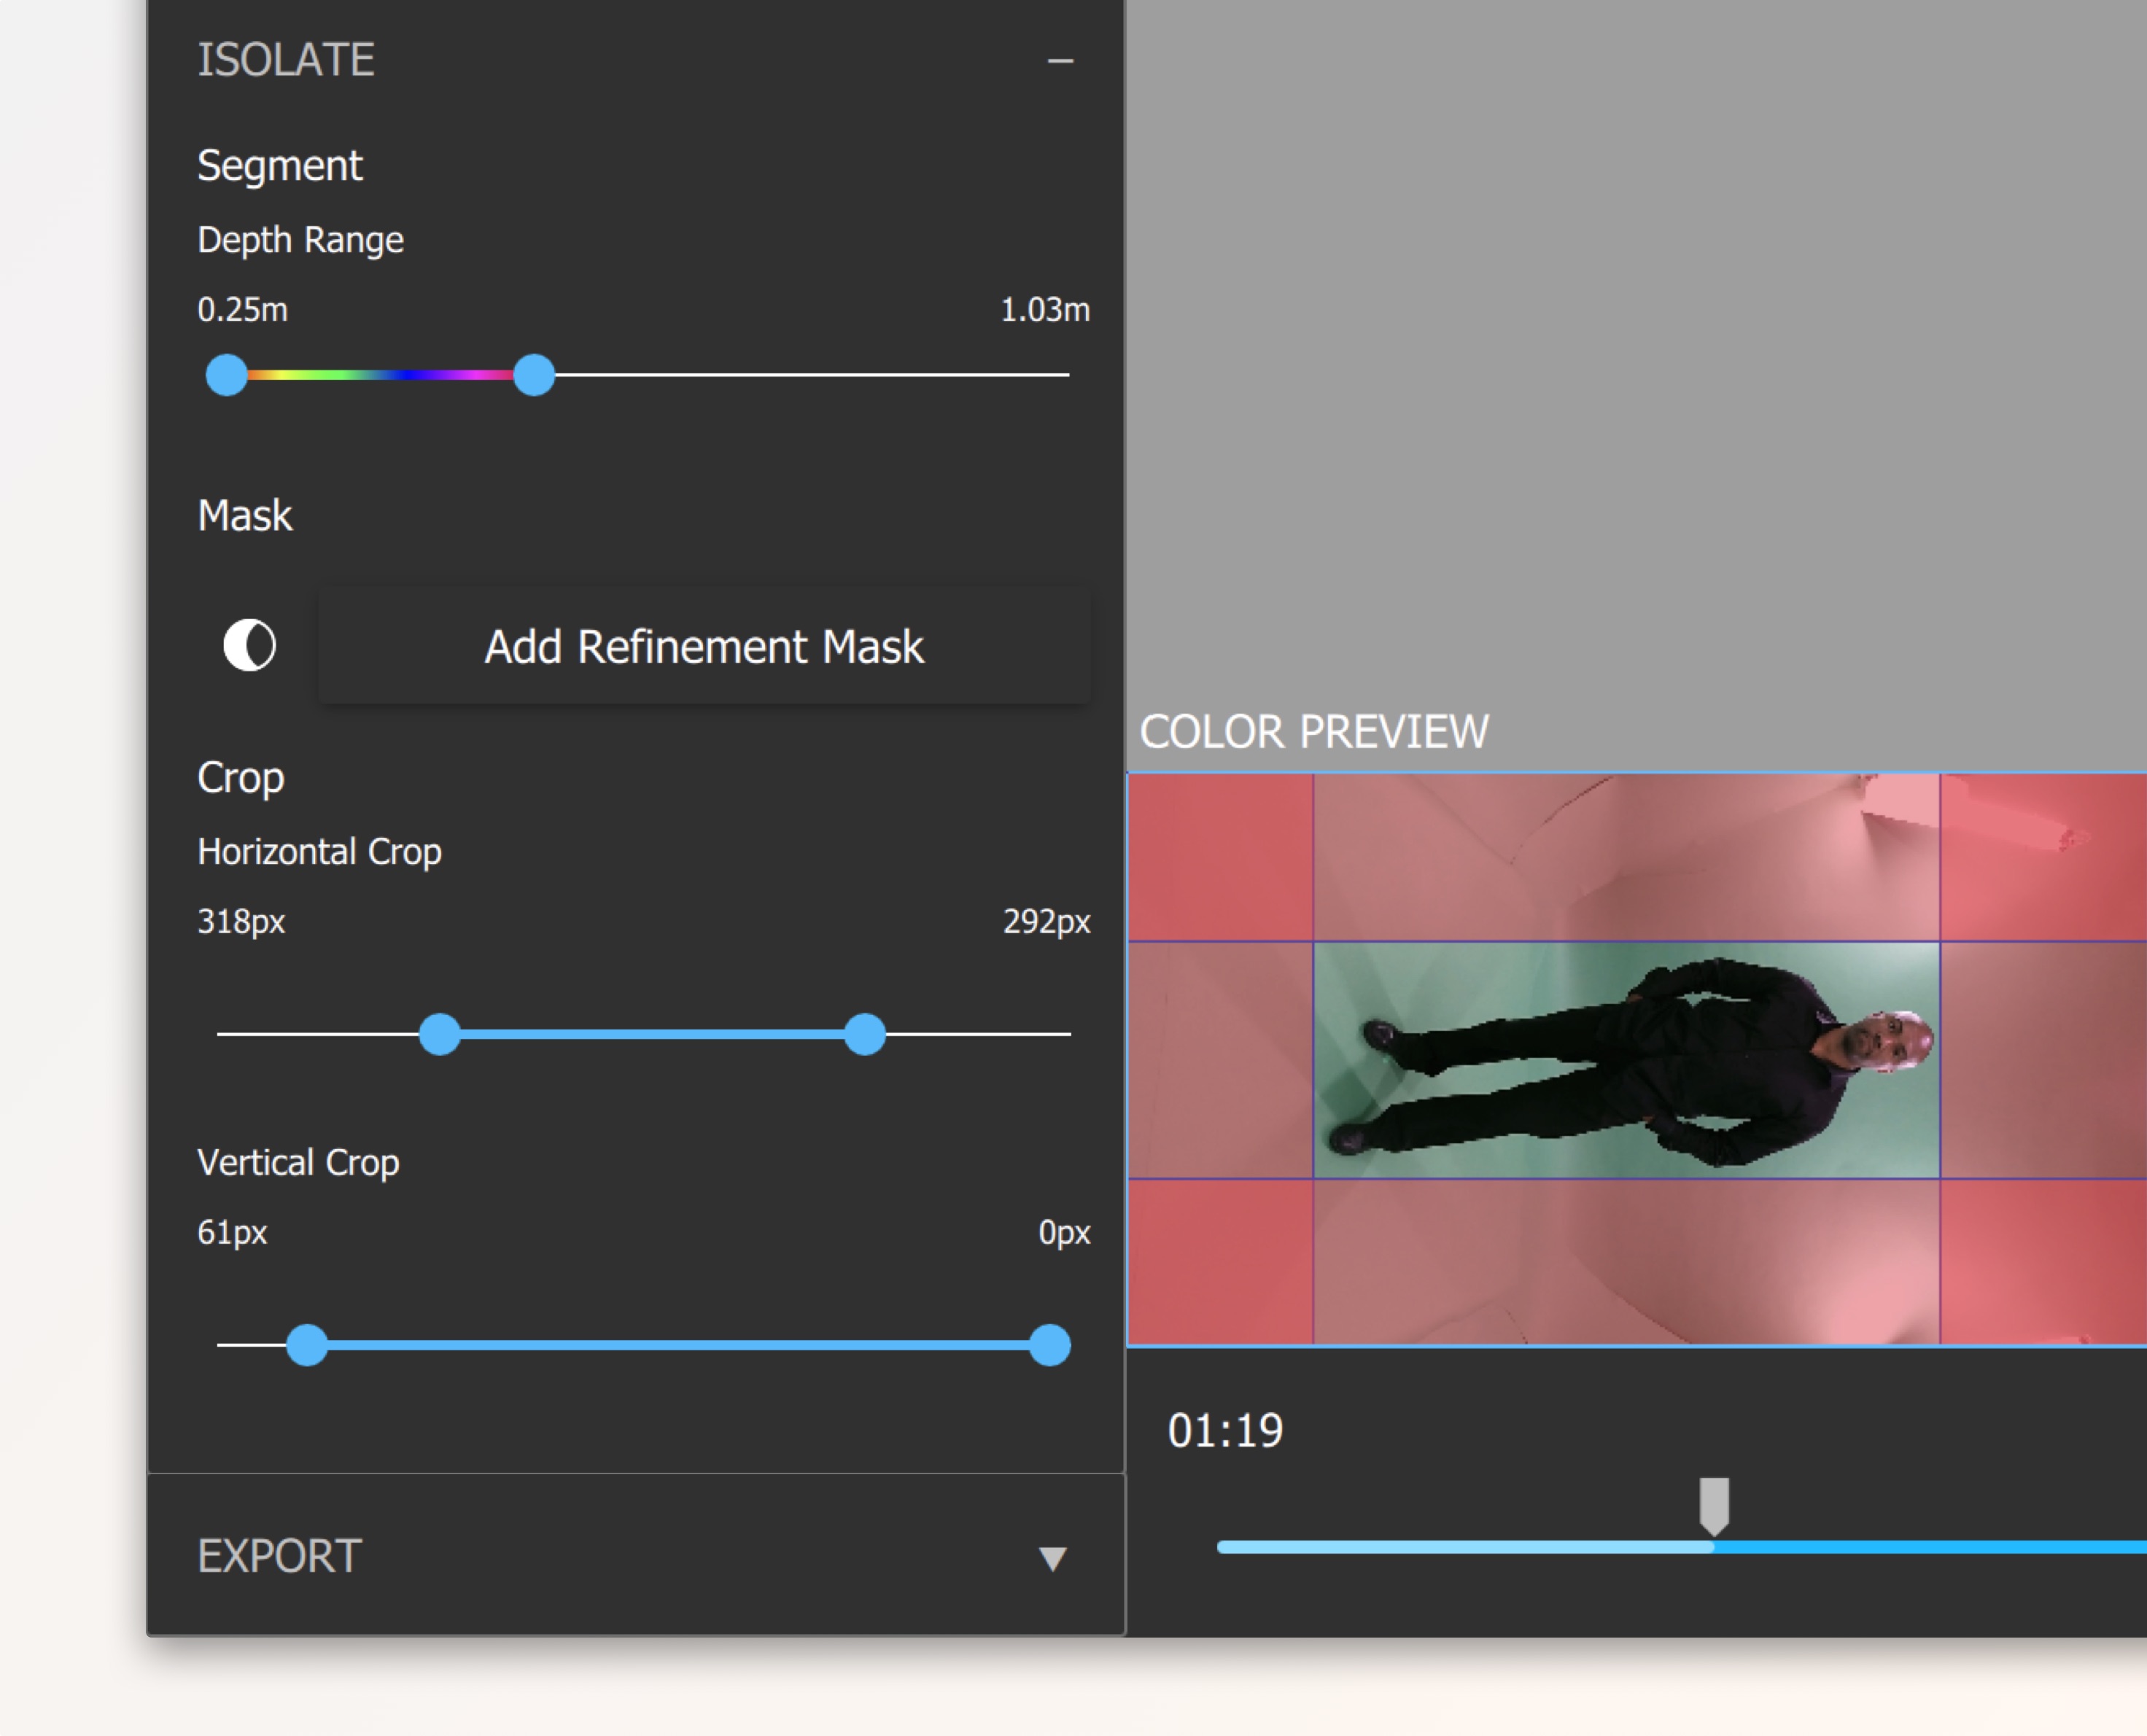Click the 01:19 timecode display
The image size is (2147, 1736).
1225,1431
